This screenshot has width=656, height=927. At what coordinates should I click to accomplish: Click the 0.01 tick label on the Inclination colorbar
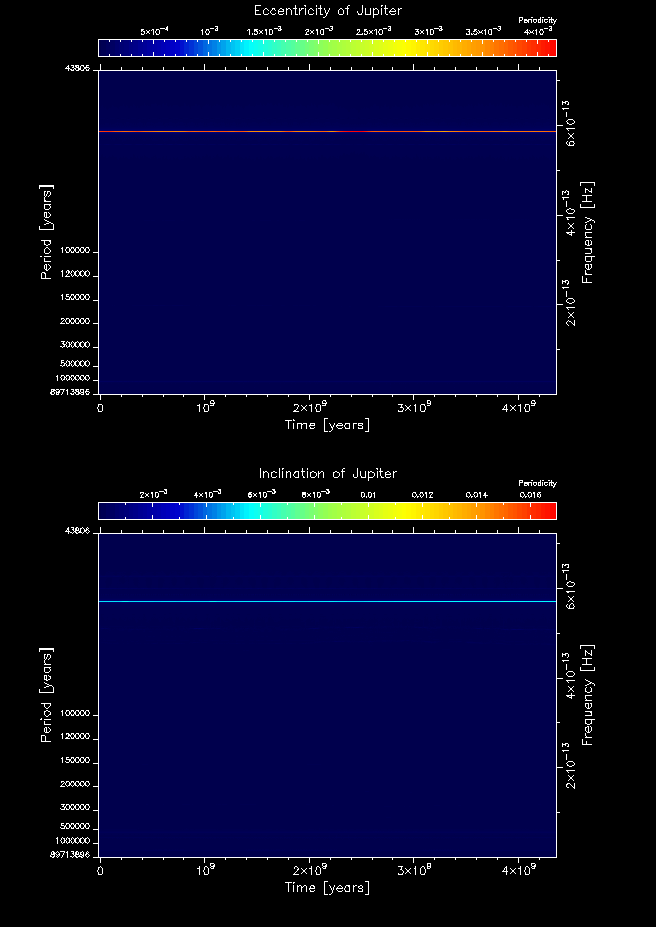(368, 495)
